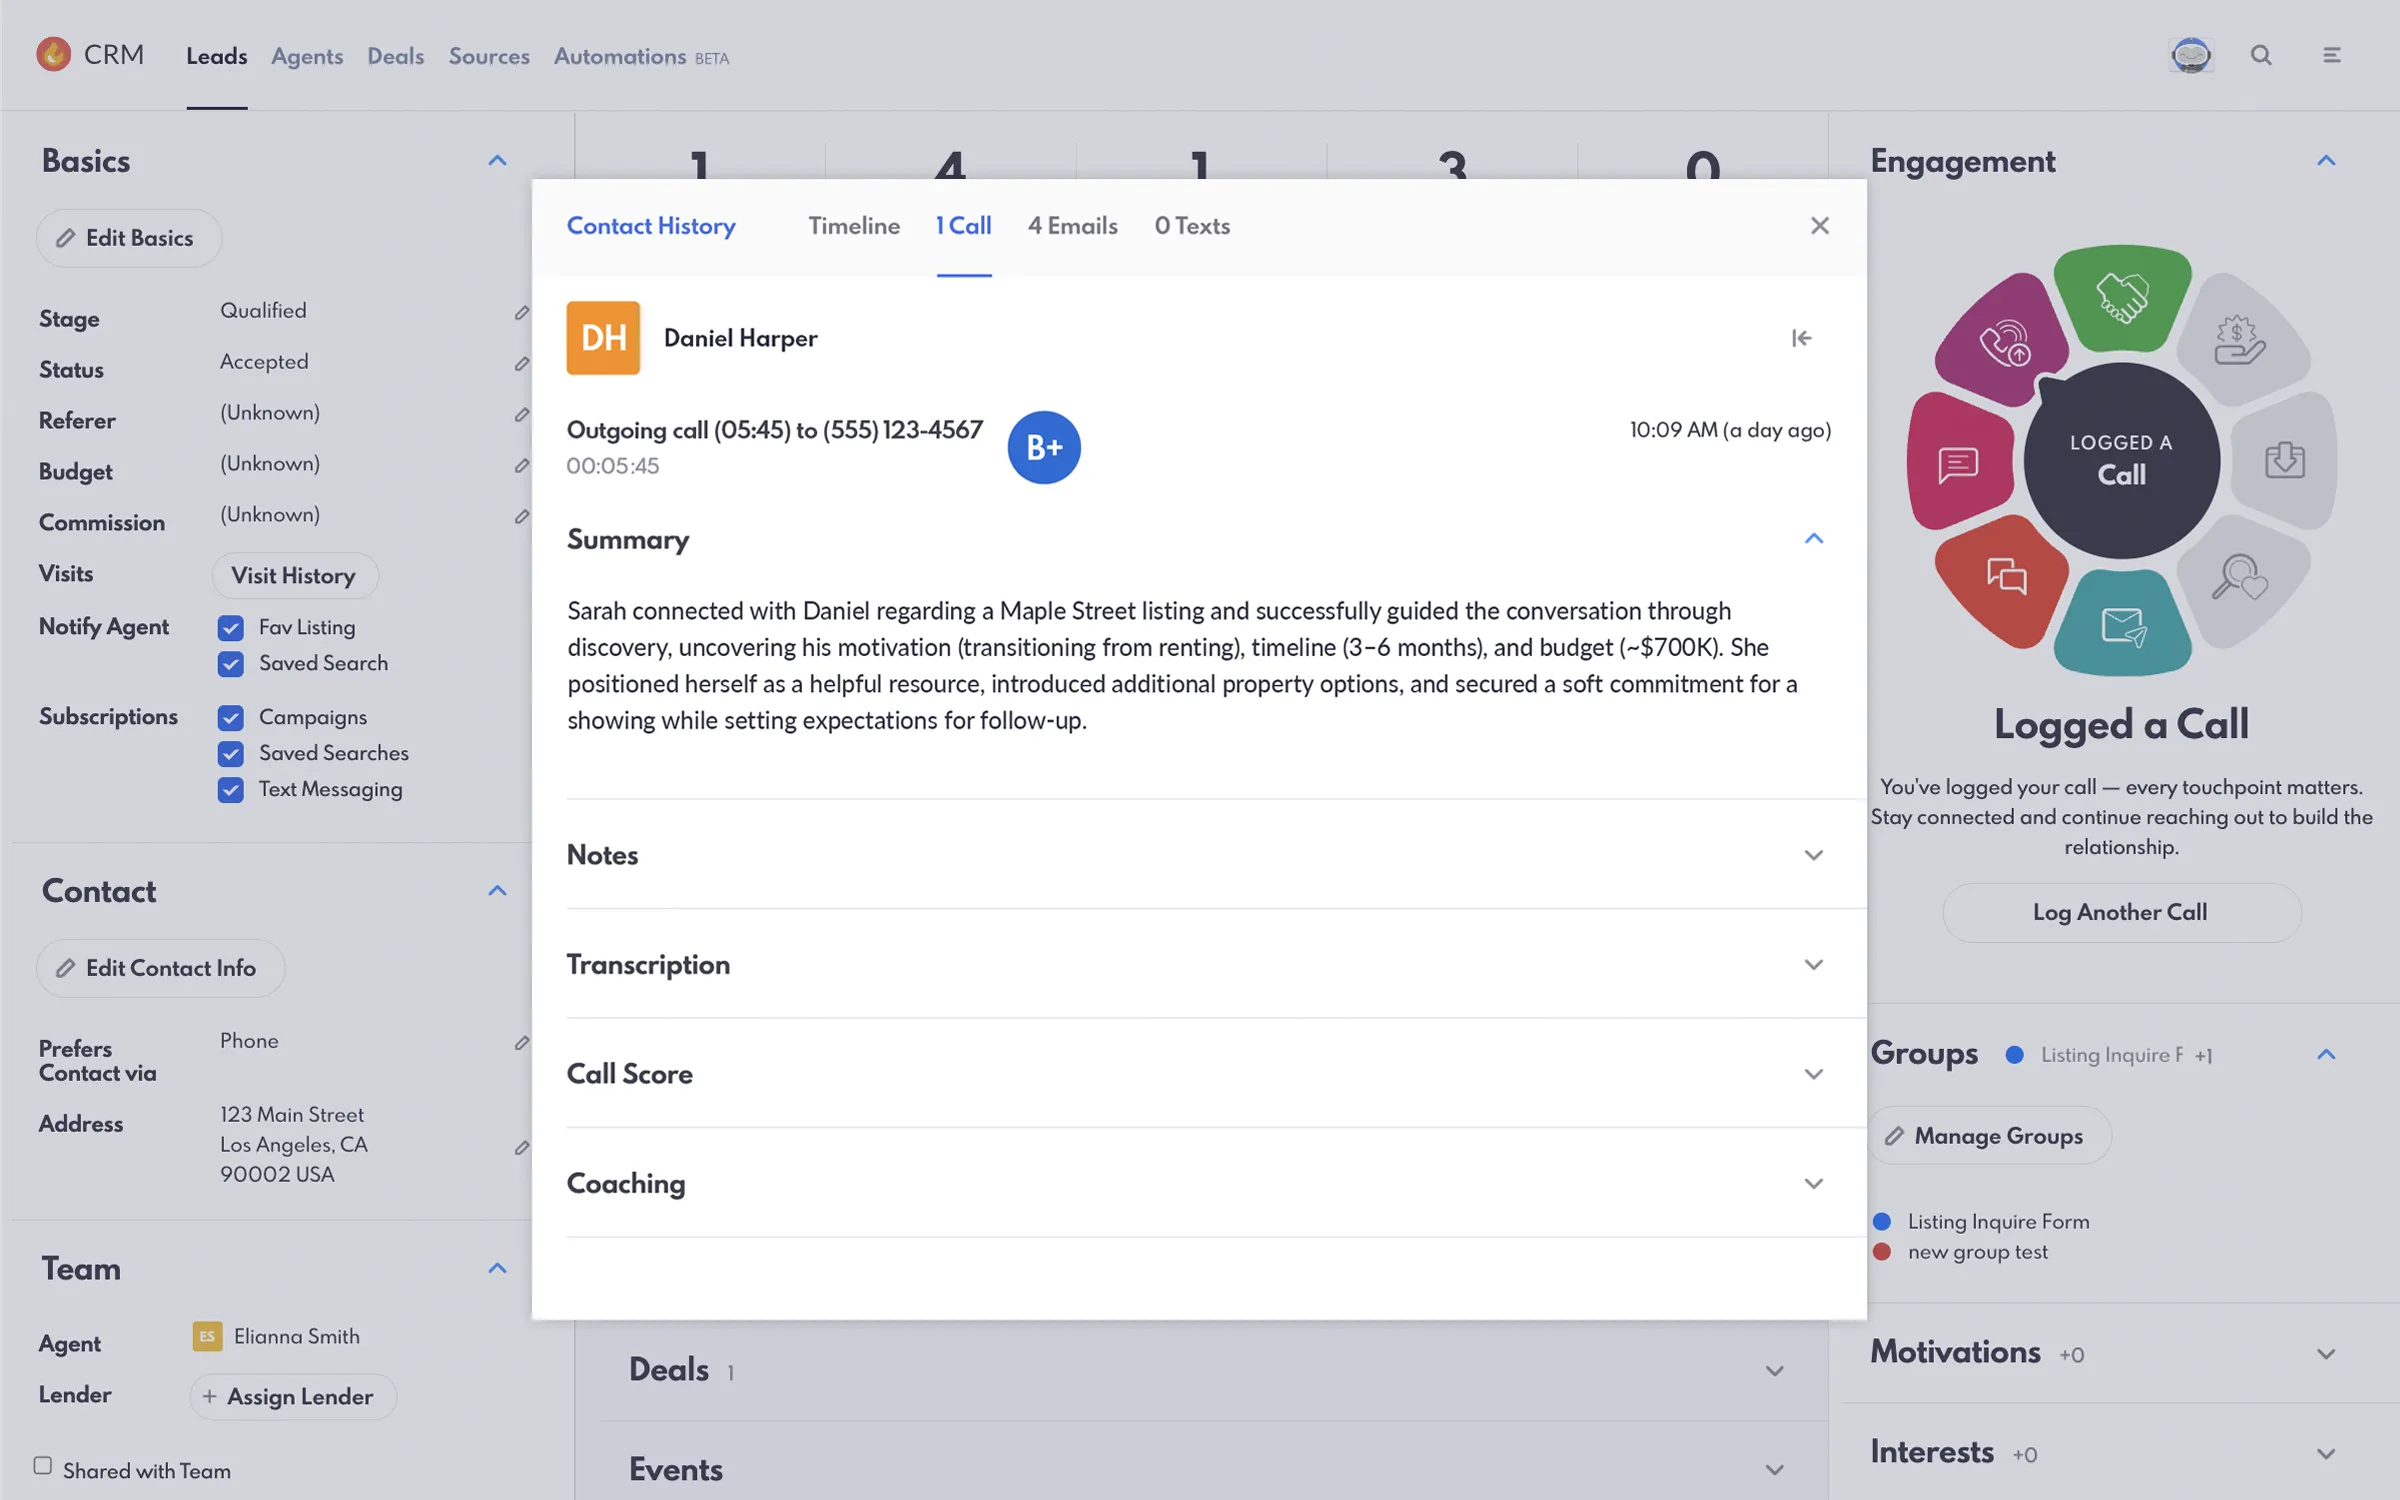Click the search magnifier icon in header

click(x=2261, y=55)
